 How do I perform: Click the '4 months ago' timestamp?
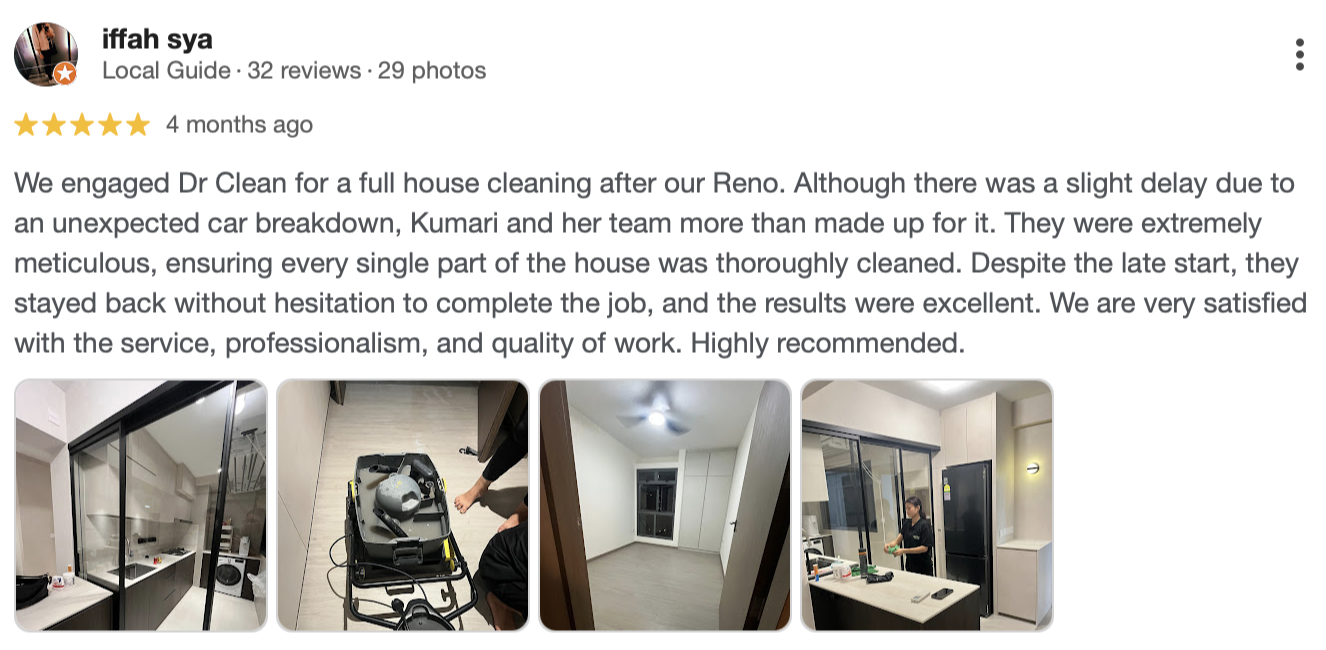[239, 125]
